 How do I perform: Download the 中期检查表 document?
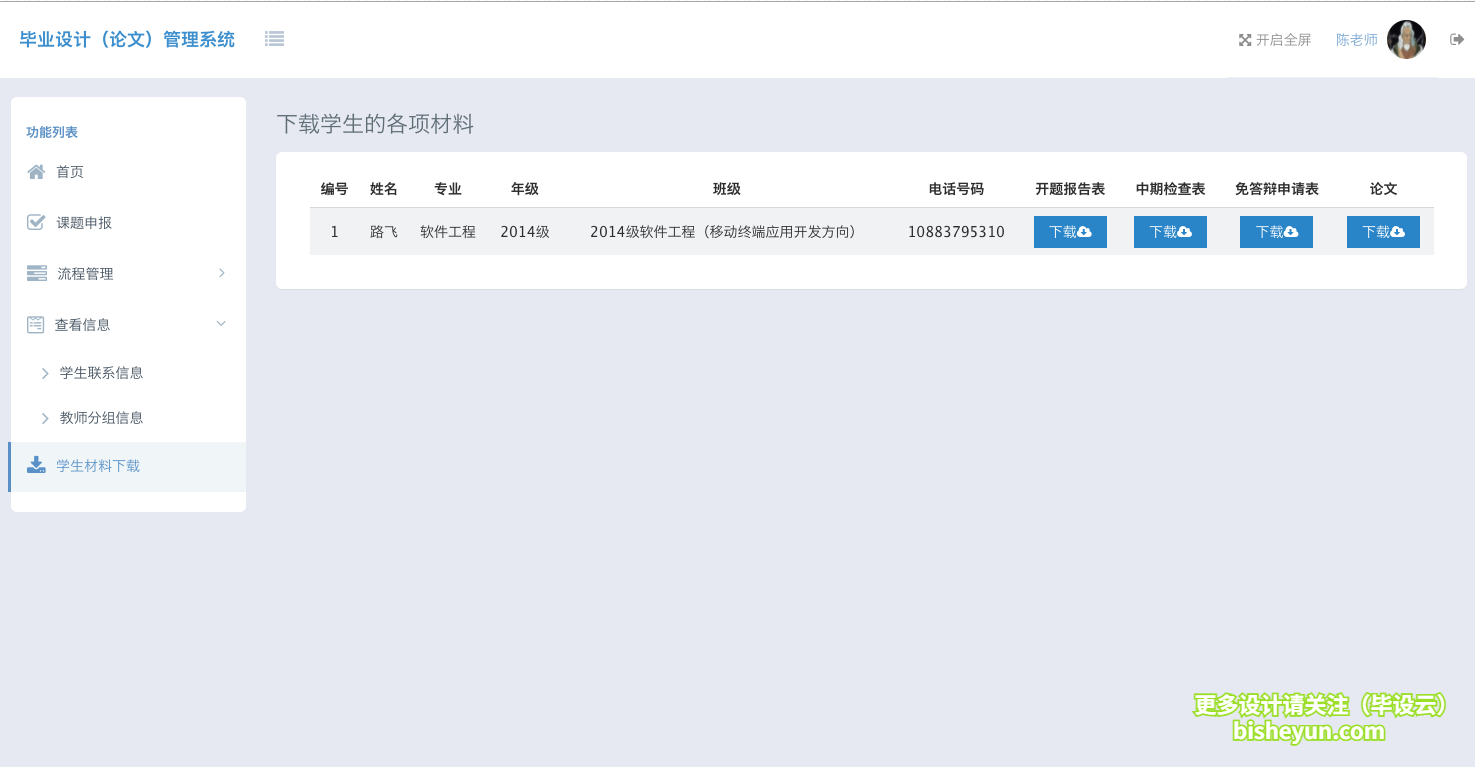1170,231
